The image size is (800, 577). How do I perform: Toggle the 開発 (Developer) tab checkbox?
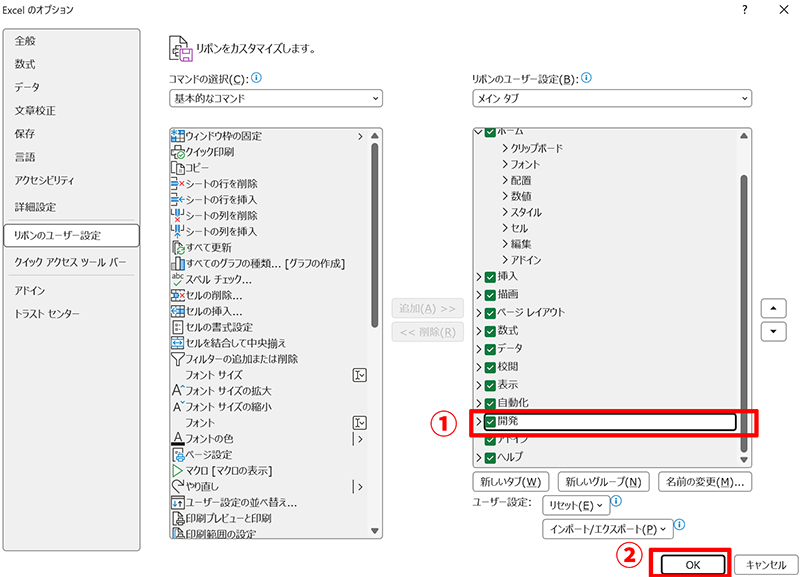(x=490, y=422)
